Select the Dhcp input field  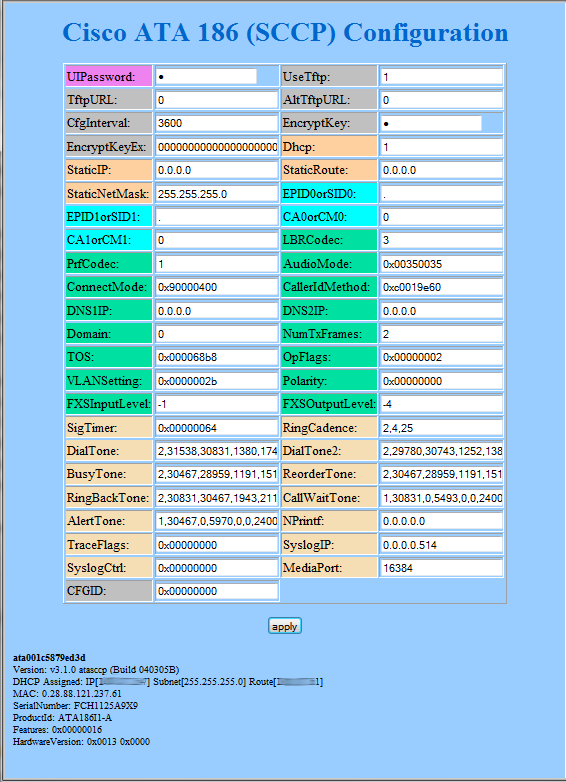tap(441, 147)
